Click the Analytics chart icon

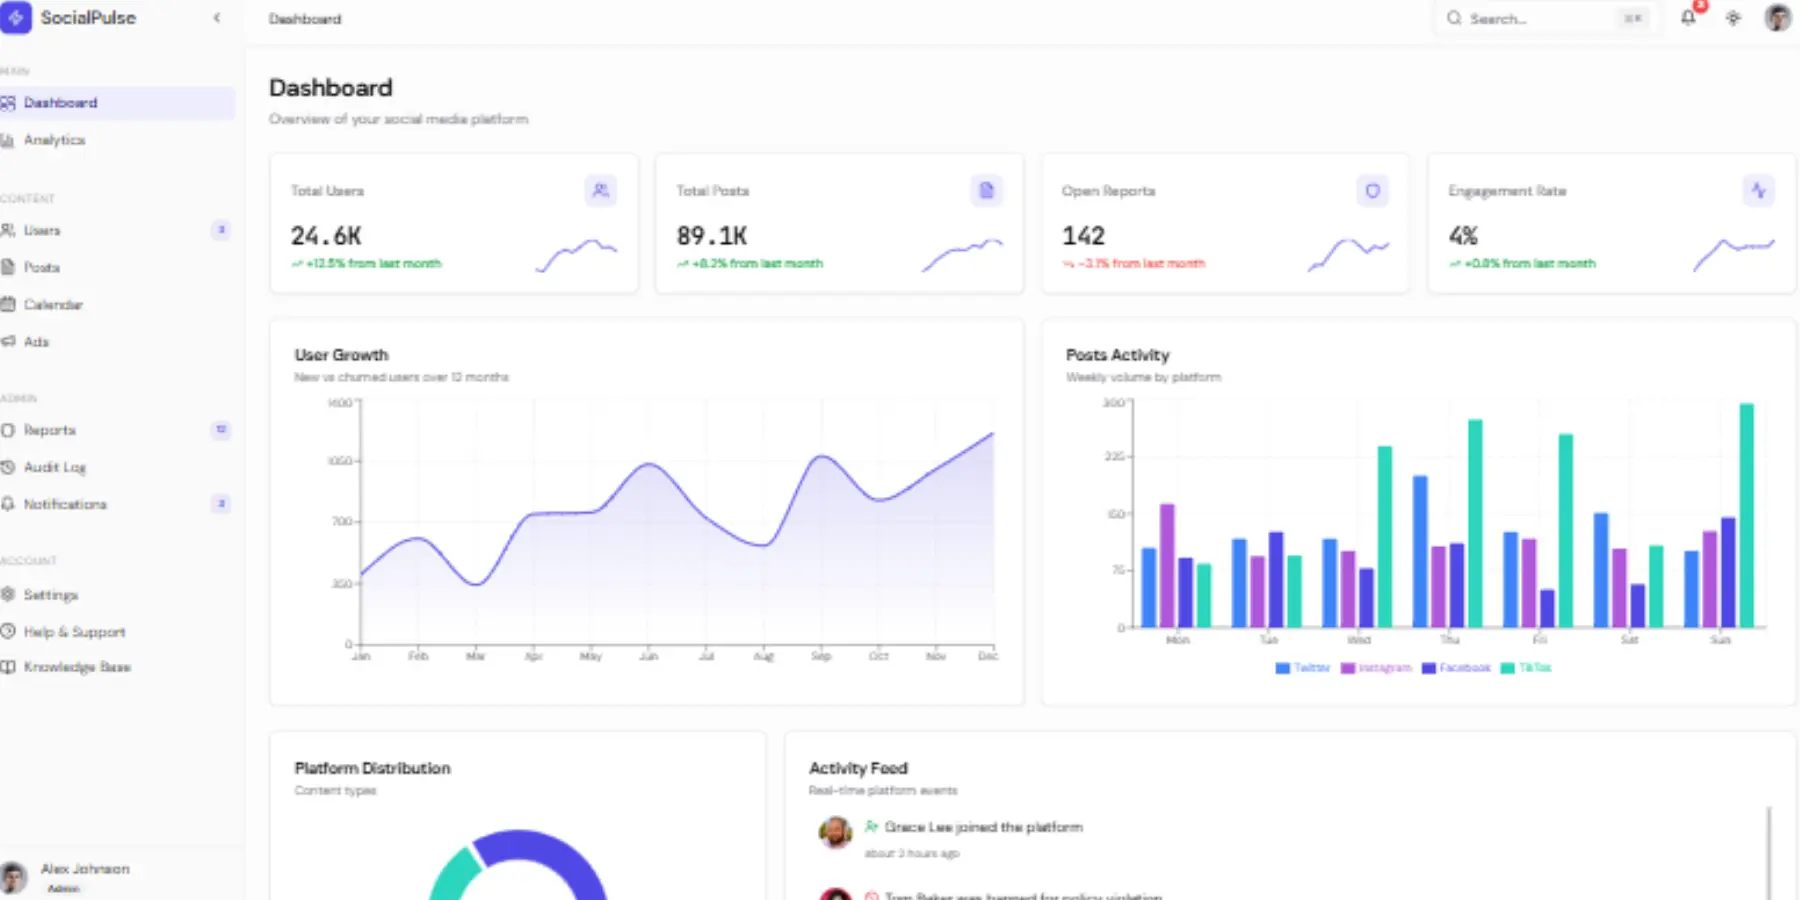pyautogui.click(x=7, y=140)
